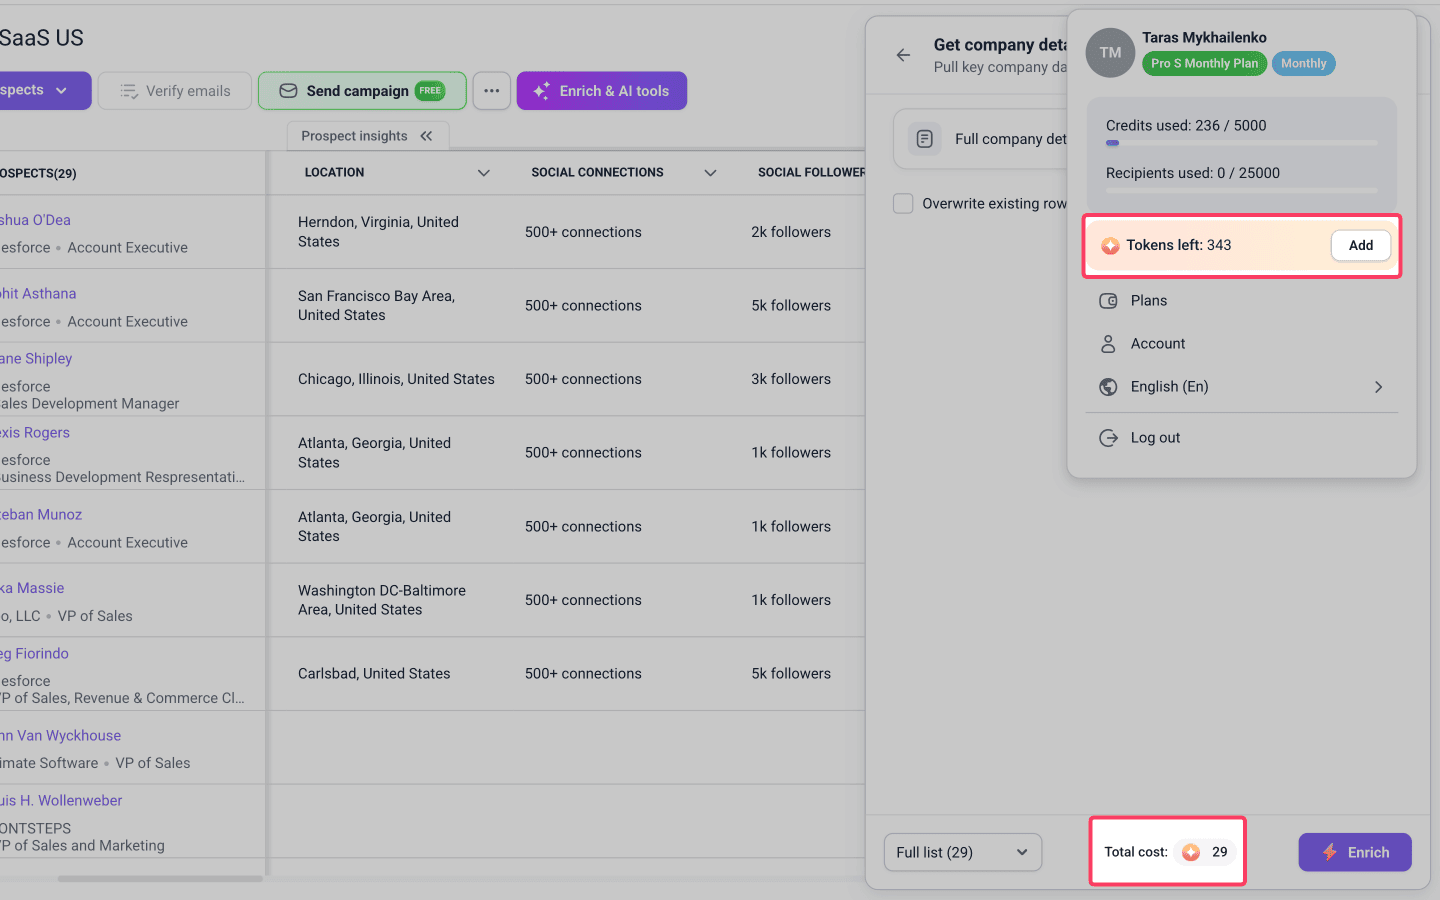1440x900 pixels.
Task: Click the Account person icon
Action: pos(1108,344)
